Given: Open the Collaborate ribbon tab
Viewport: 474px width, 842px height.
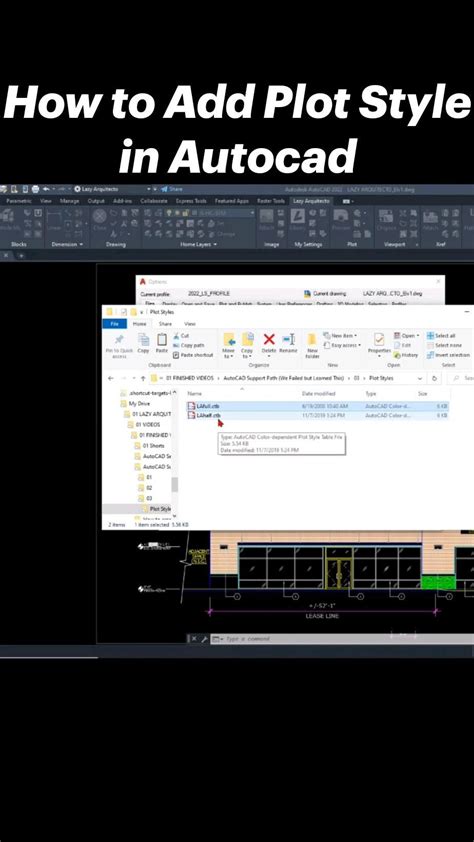Looking at the screenshot, I should [154, 201].
